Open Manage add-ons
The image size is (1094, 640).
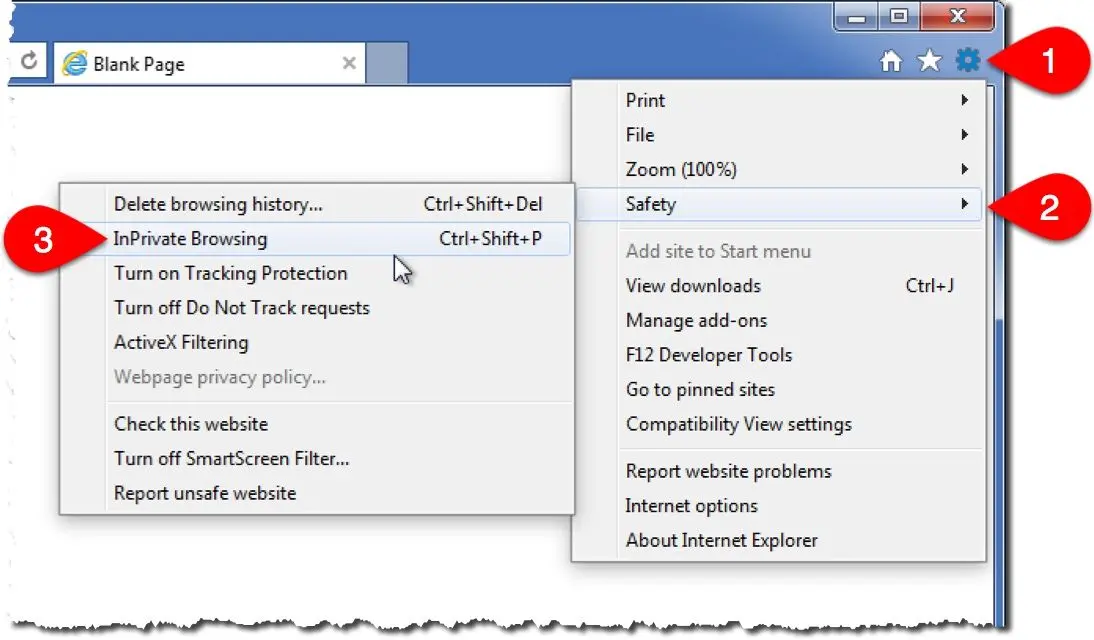779,320
